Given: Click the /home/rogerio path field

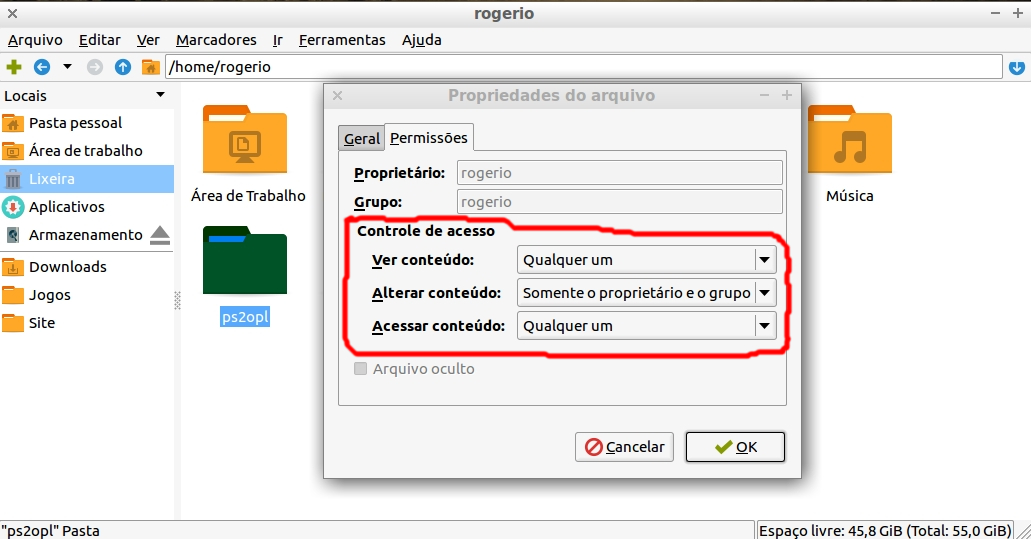Looking at the screenshot, I should (x=582, y=67).
